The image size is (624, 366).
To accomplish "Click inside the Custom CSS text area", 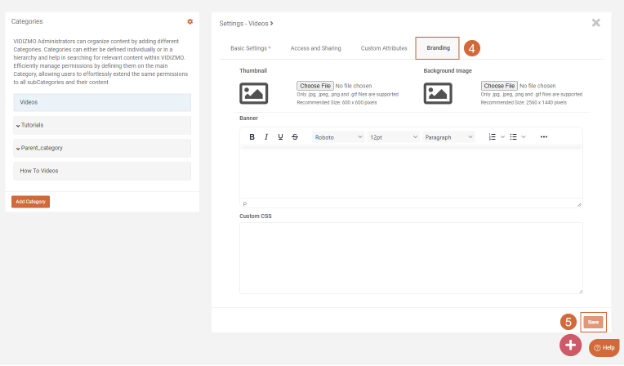I will click(411, 258).
